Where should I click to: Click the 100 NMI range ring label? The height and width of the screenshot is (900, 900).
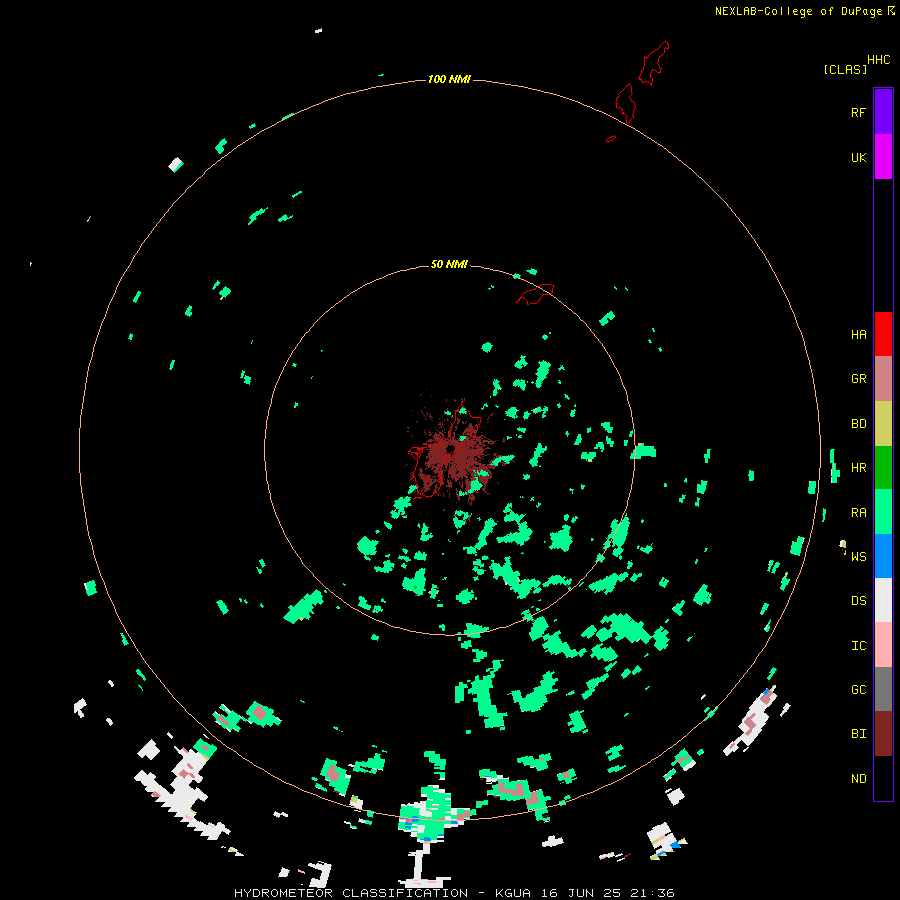click(x=449, y=79)
